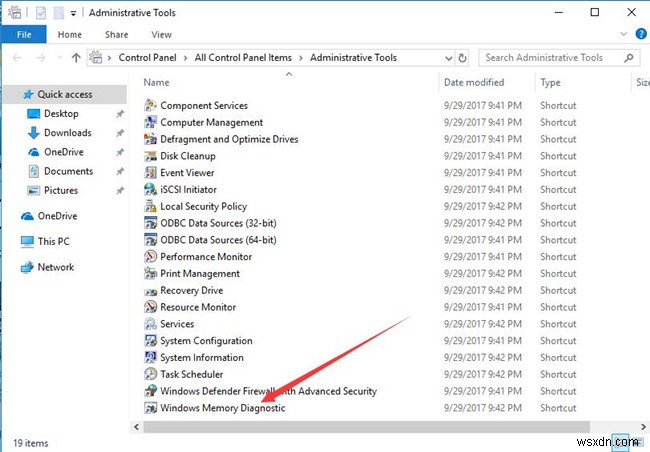Open the Customize Quick Access Toolbar dropdown
The width and height of the screenshot is (650, 452).
[x=73, y=13]
